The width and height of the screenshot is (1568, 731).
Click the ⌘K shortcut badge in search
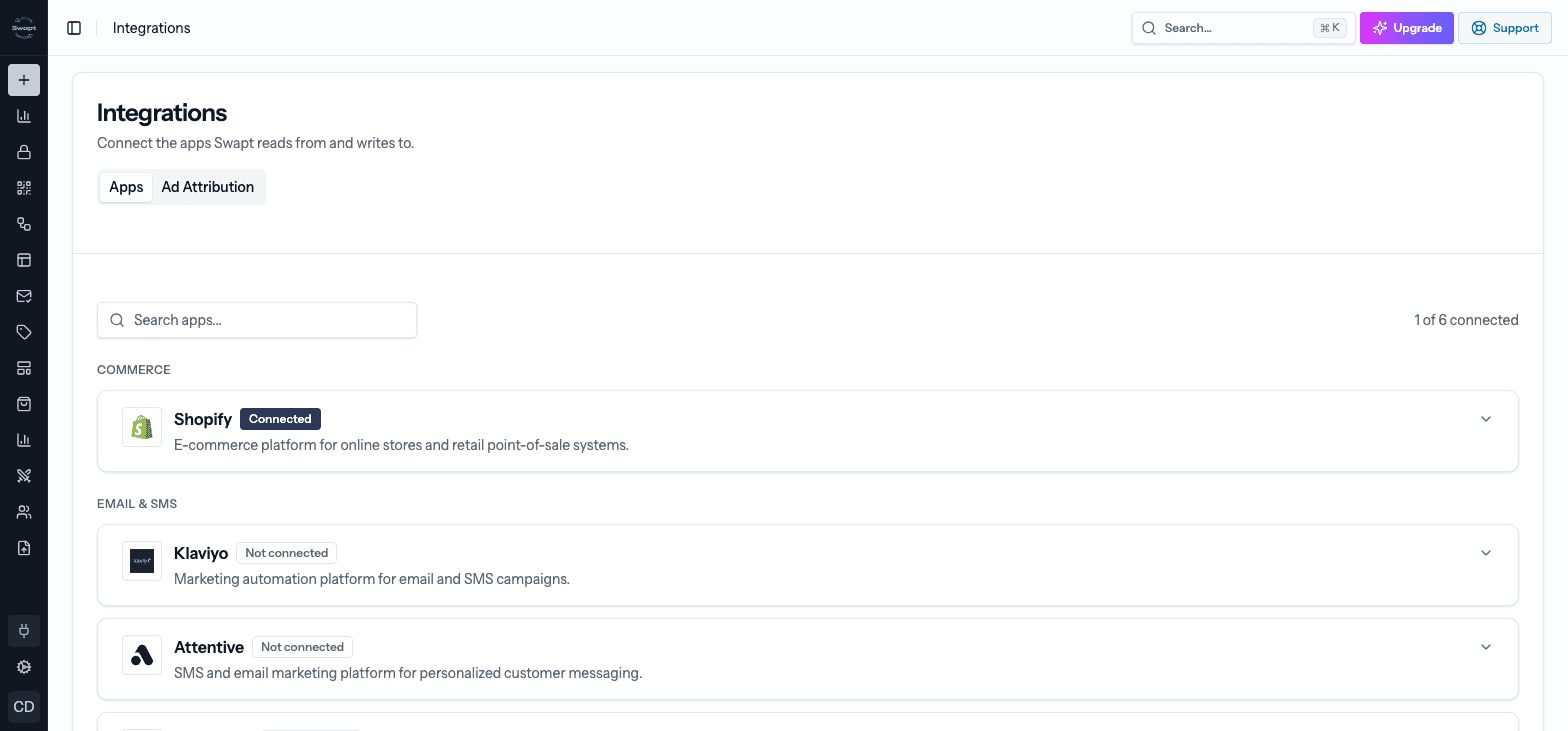(1330, 28)
